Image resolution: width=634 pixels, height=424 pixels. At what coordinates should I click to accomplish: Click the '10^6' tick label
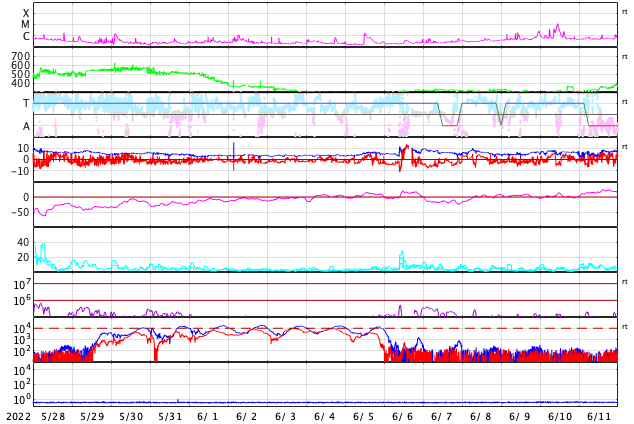pos(22,300)
